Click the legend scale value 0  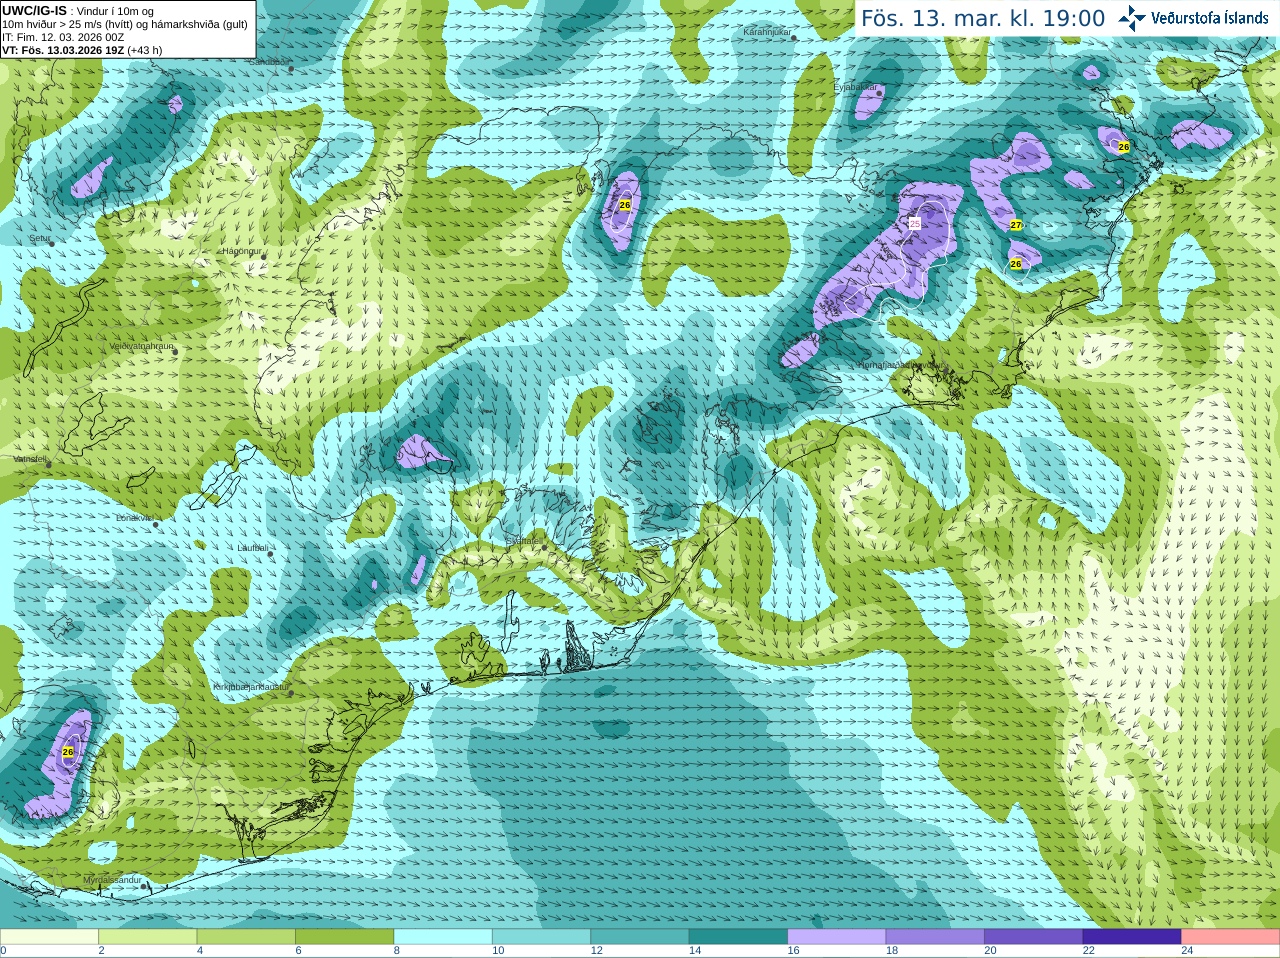pyautogui.click(x=3, y=951)
